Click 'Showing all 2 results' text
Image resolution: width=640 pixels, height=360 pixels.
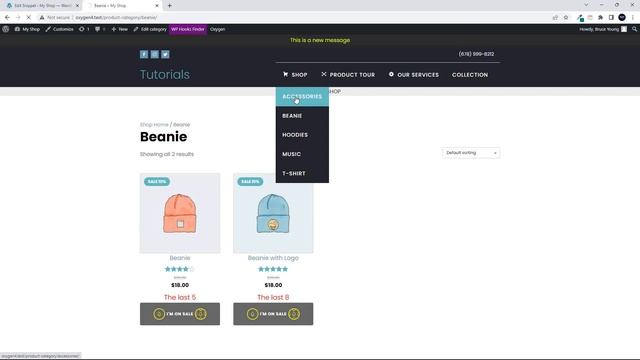167,154
